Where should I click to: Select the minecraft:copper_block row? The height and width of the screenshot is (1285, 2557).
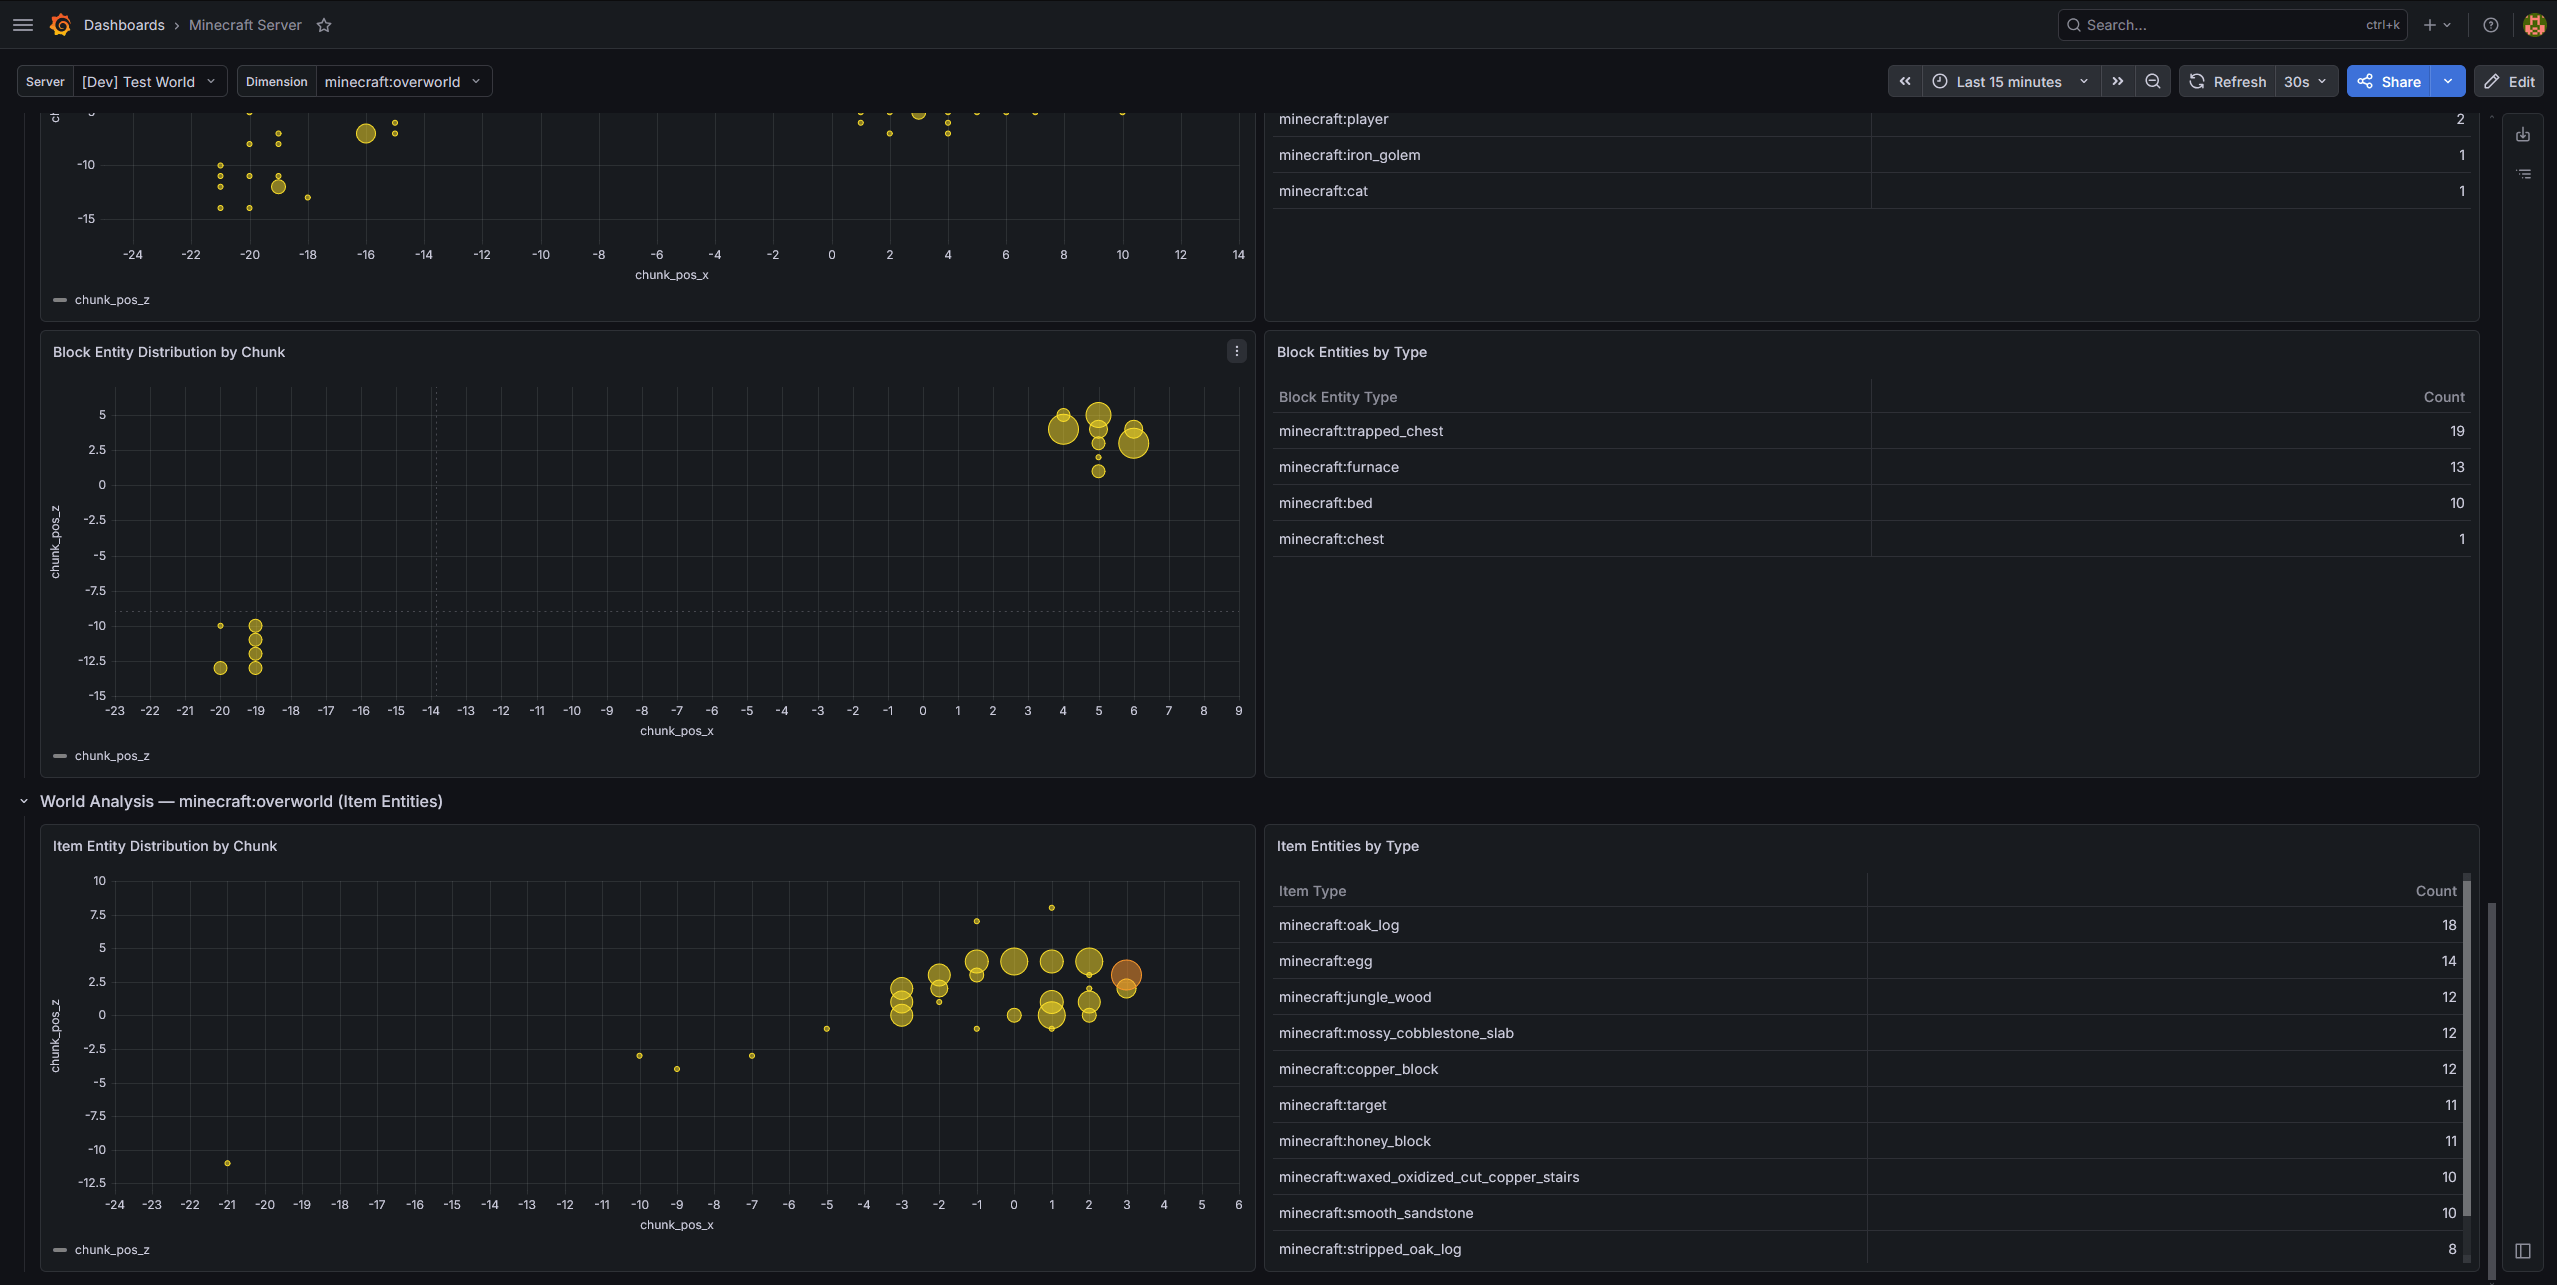(x=1866, y=1069)
